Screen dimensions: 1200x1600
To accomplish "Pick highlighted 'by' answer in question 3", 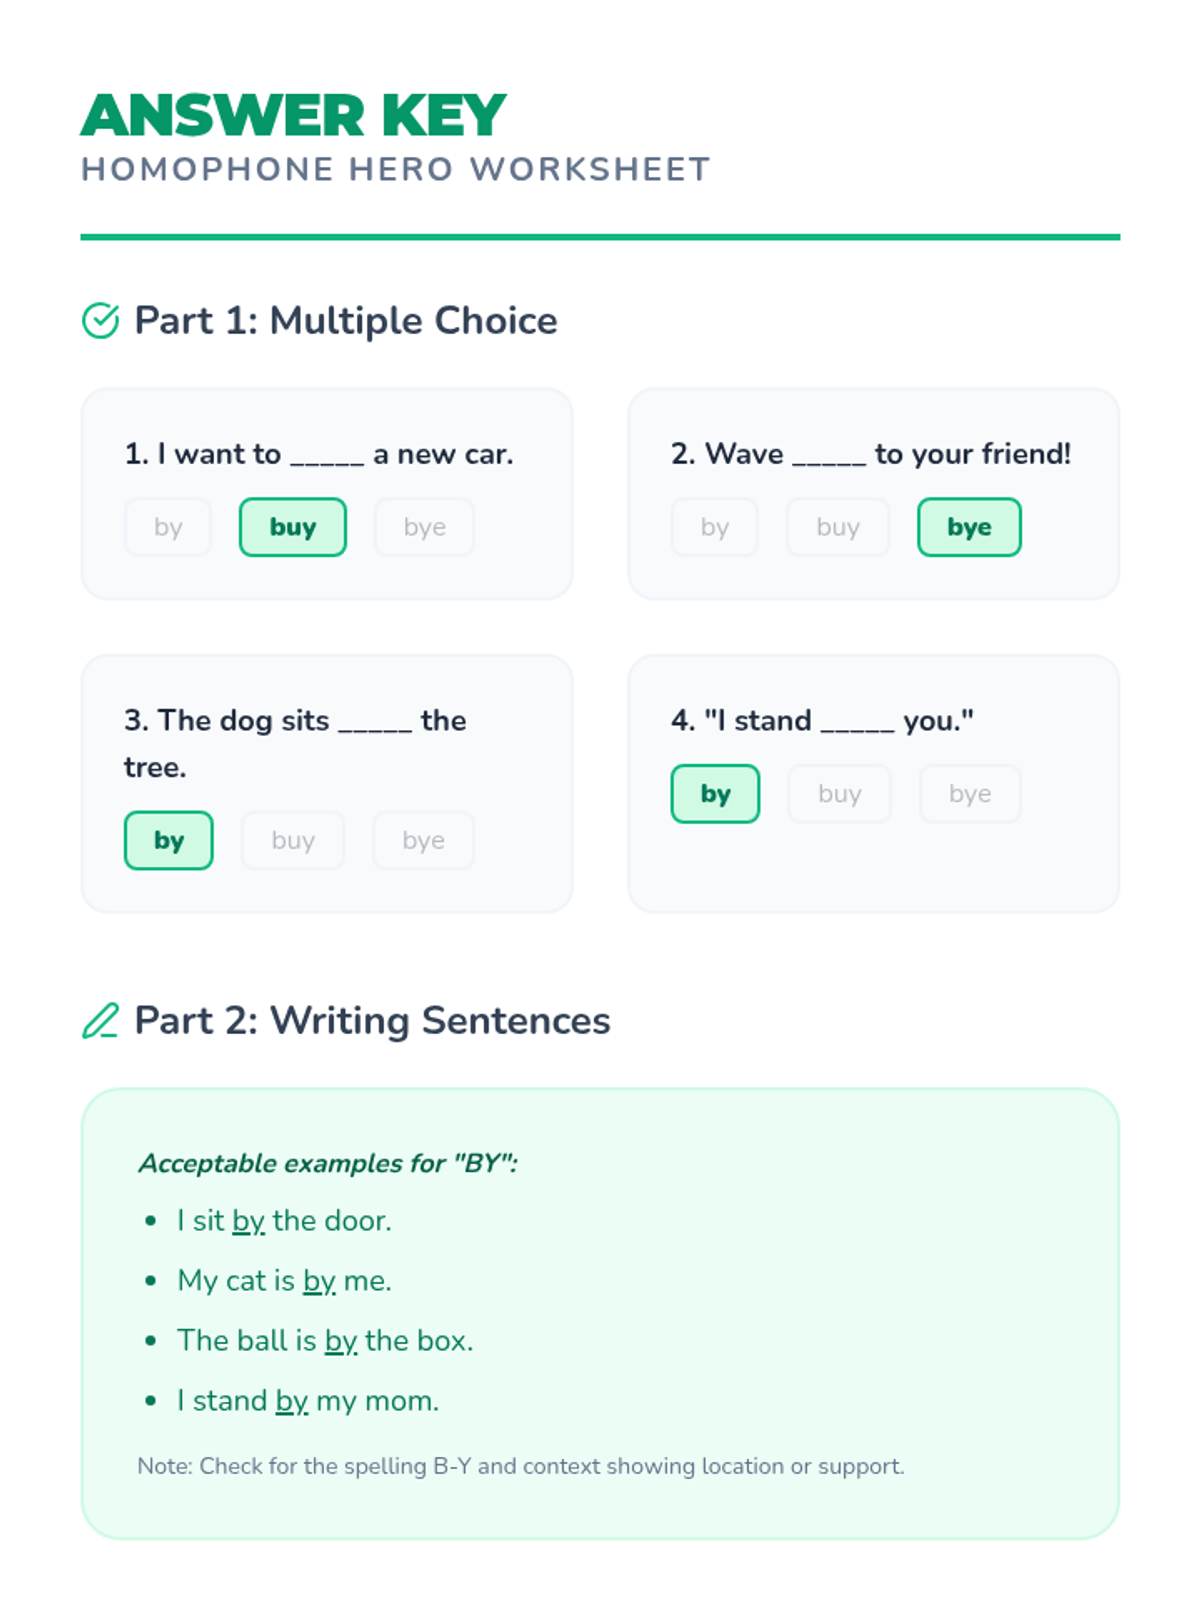I will (x=168, y=840).
